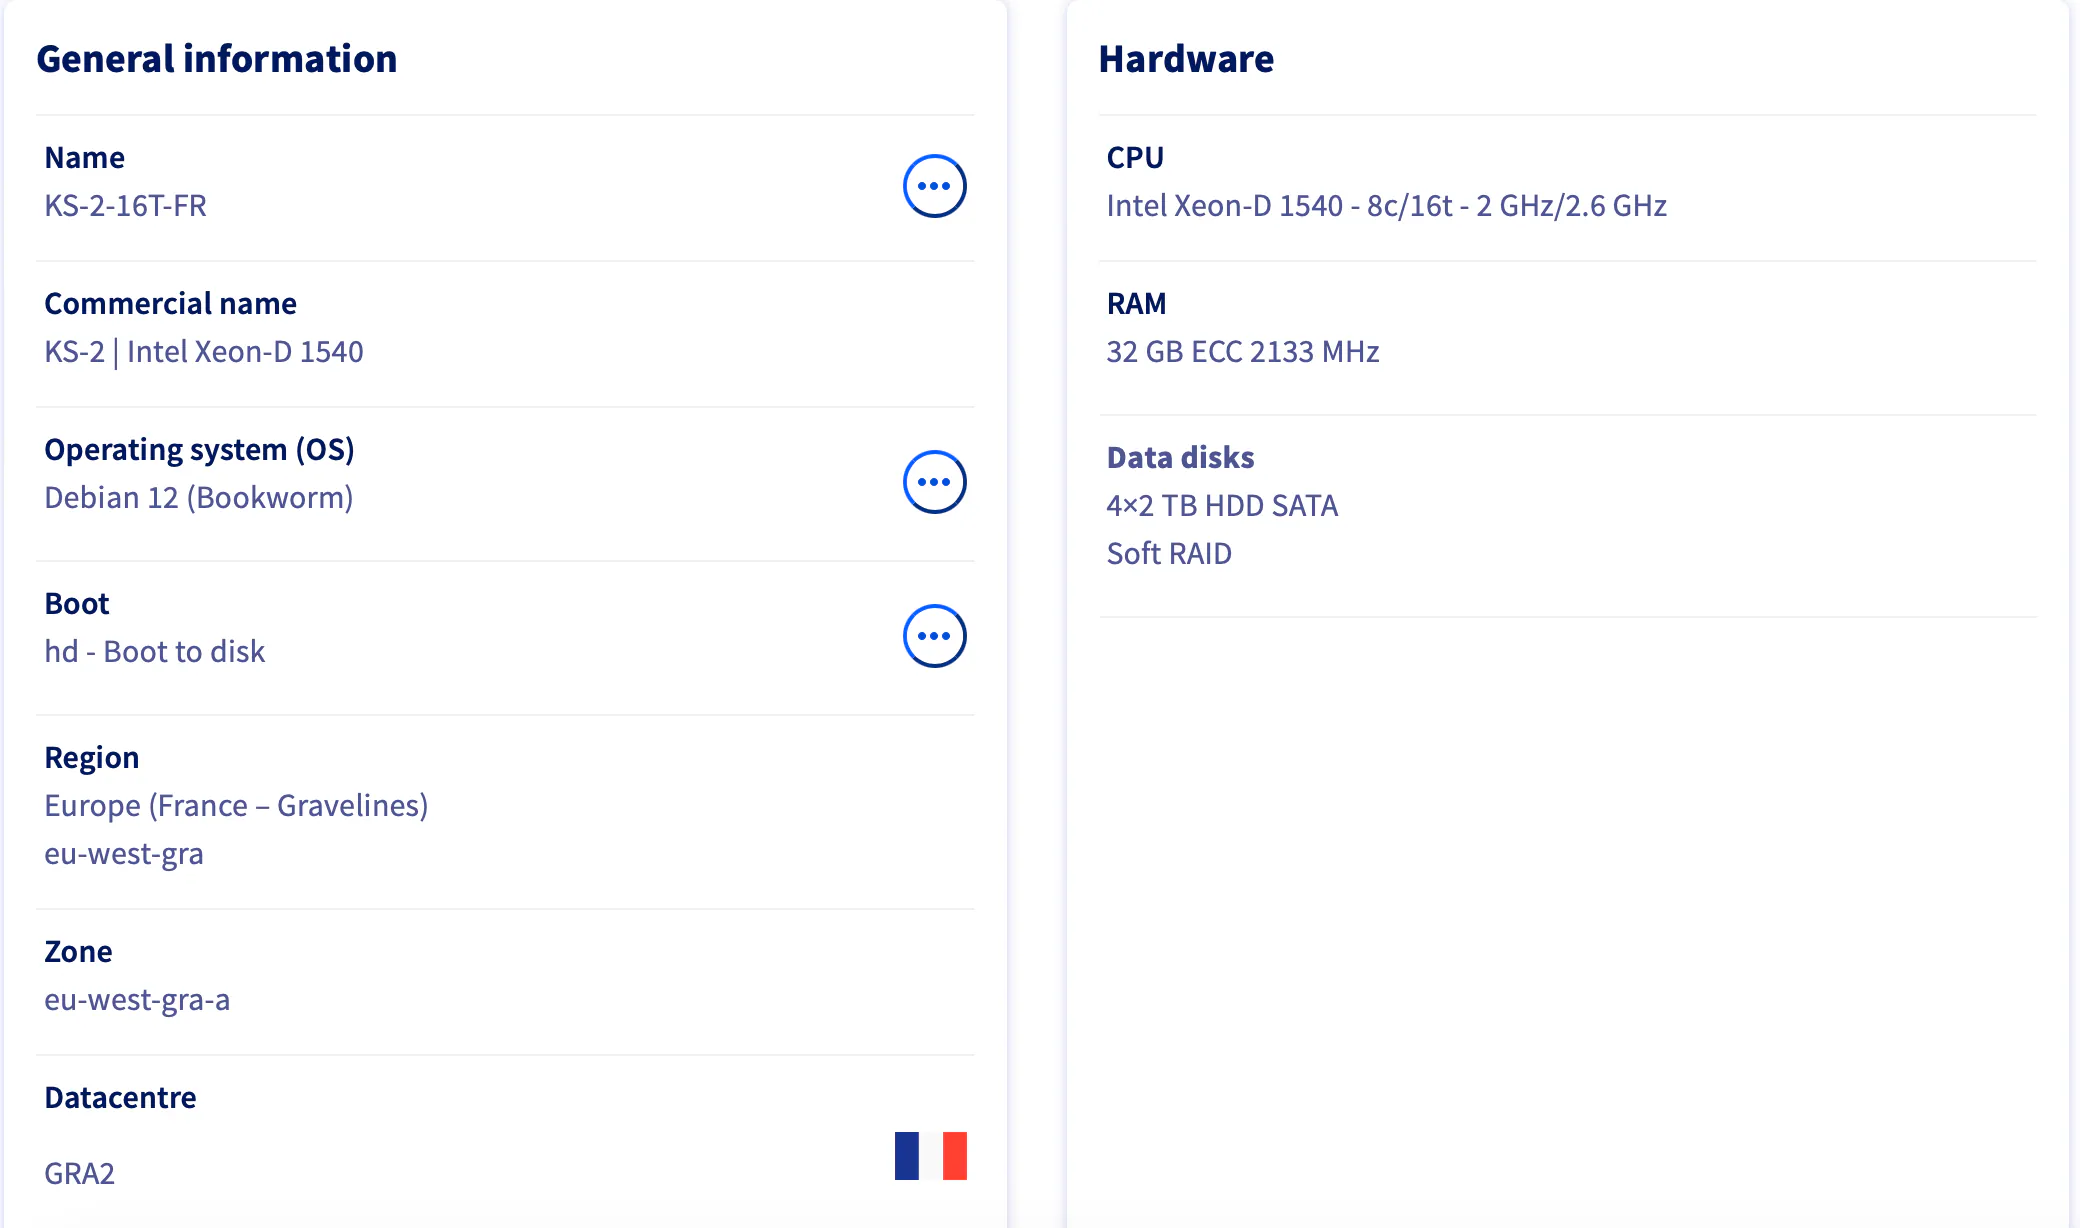Click the French flag icon

(x=930, y=1156)
